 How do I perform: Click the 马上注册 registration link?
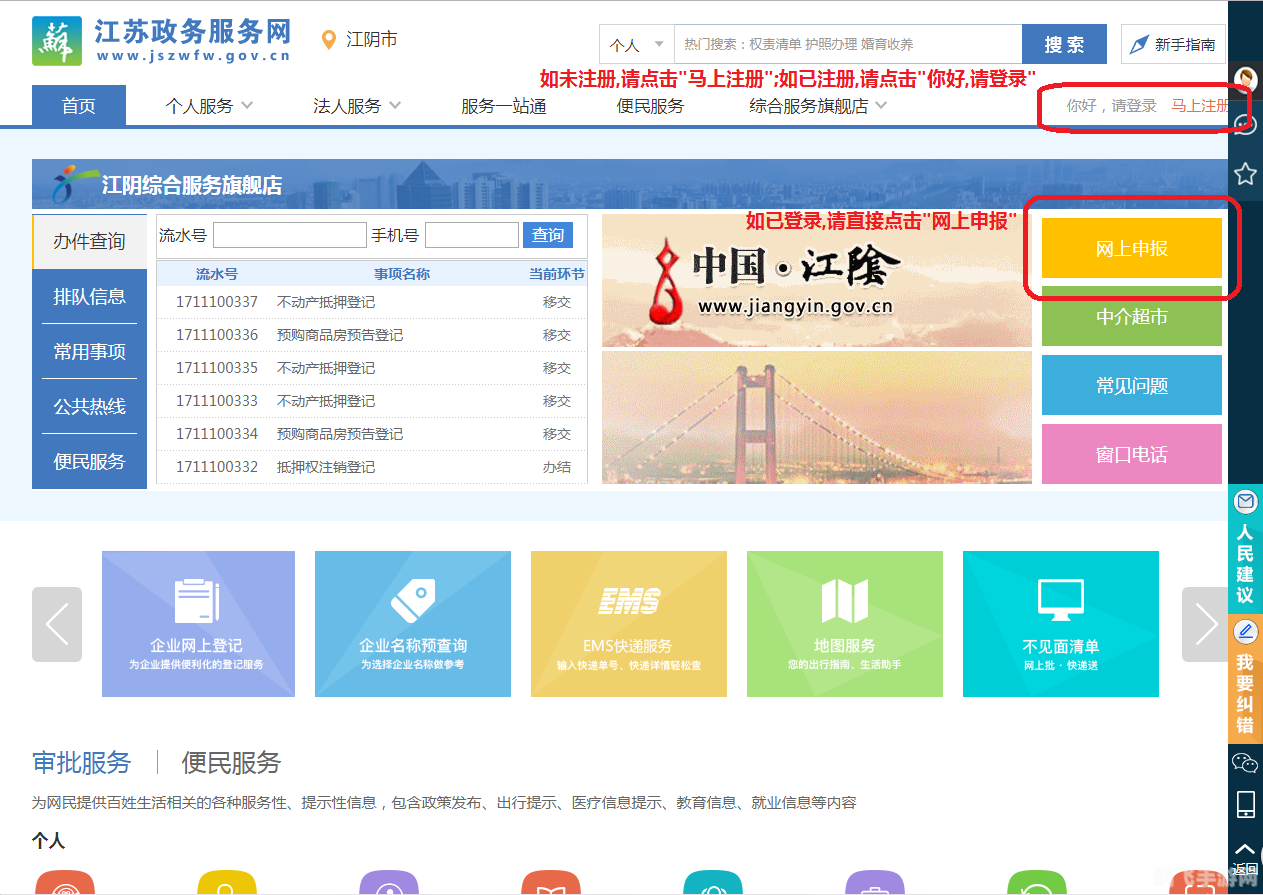[x=1198, y=105]
